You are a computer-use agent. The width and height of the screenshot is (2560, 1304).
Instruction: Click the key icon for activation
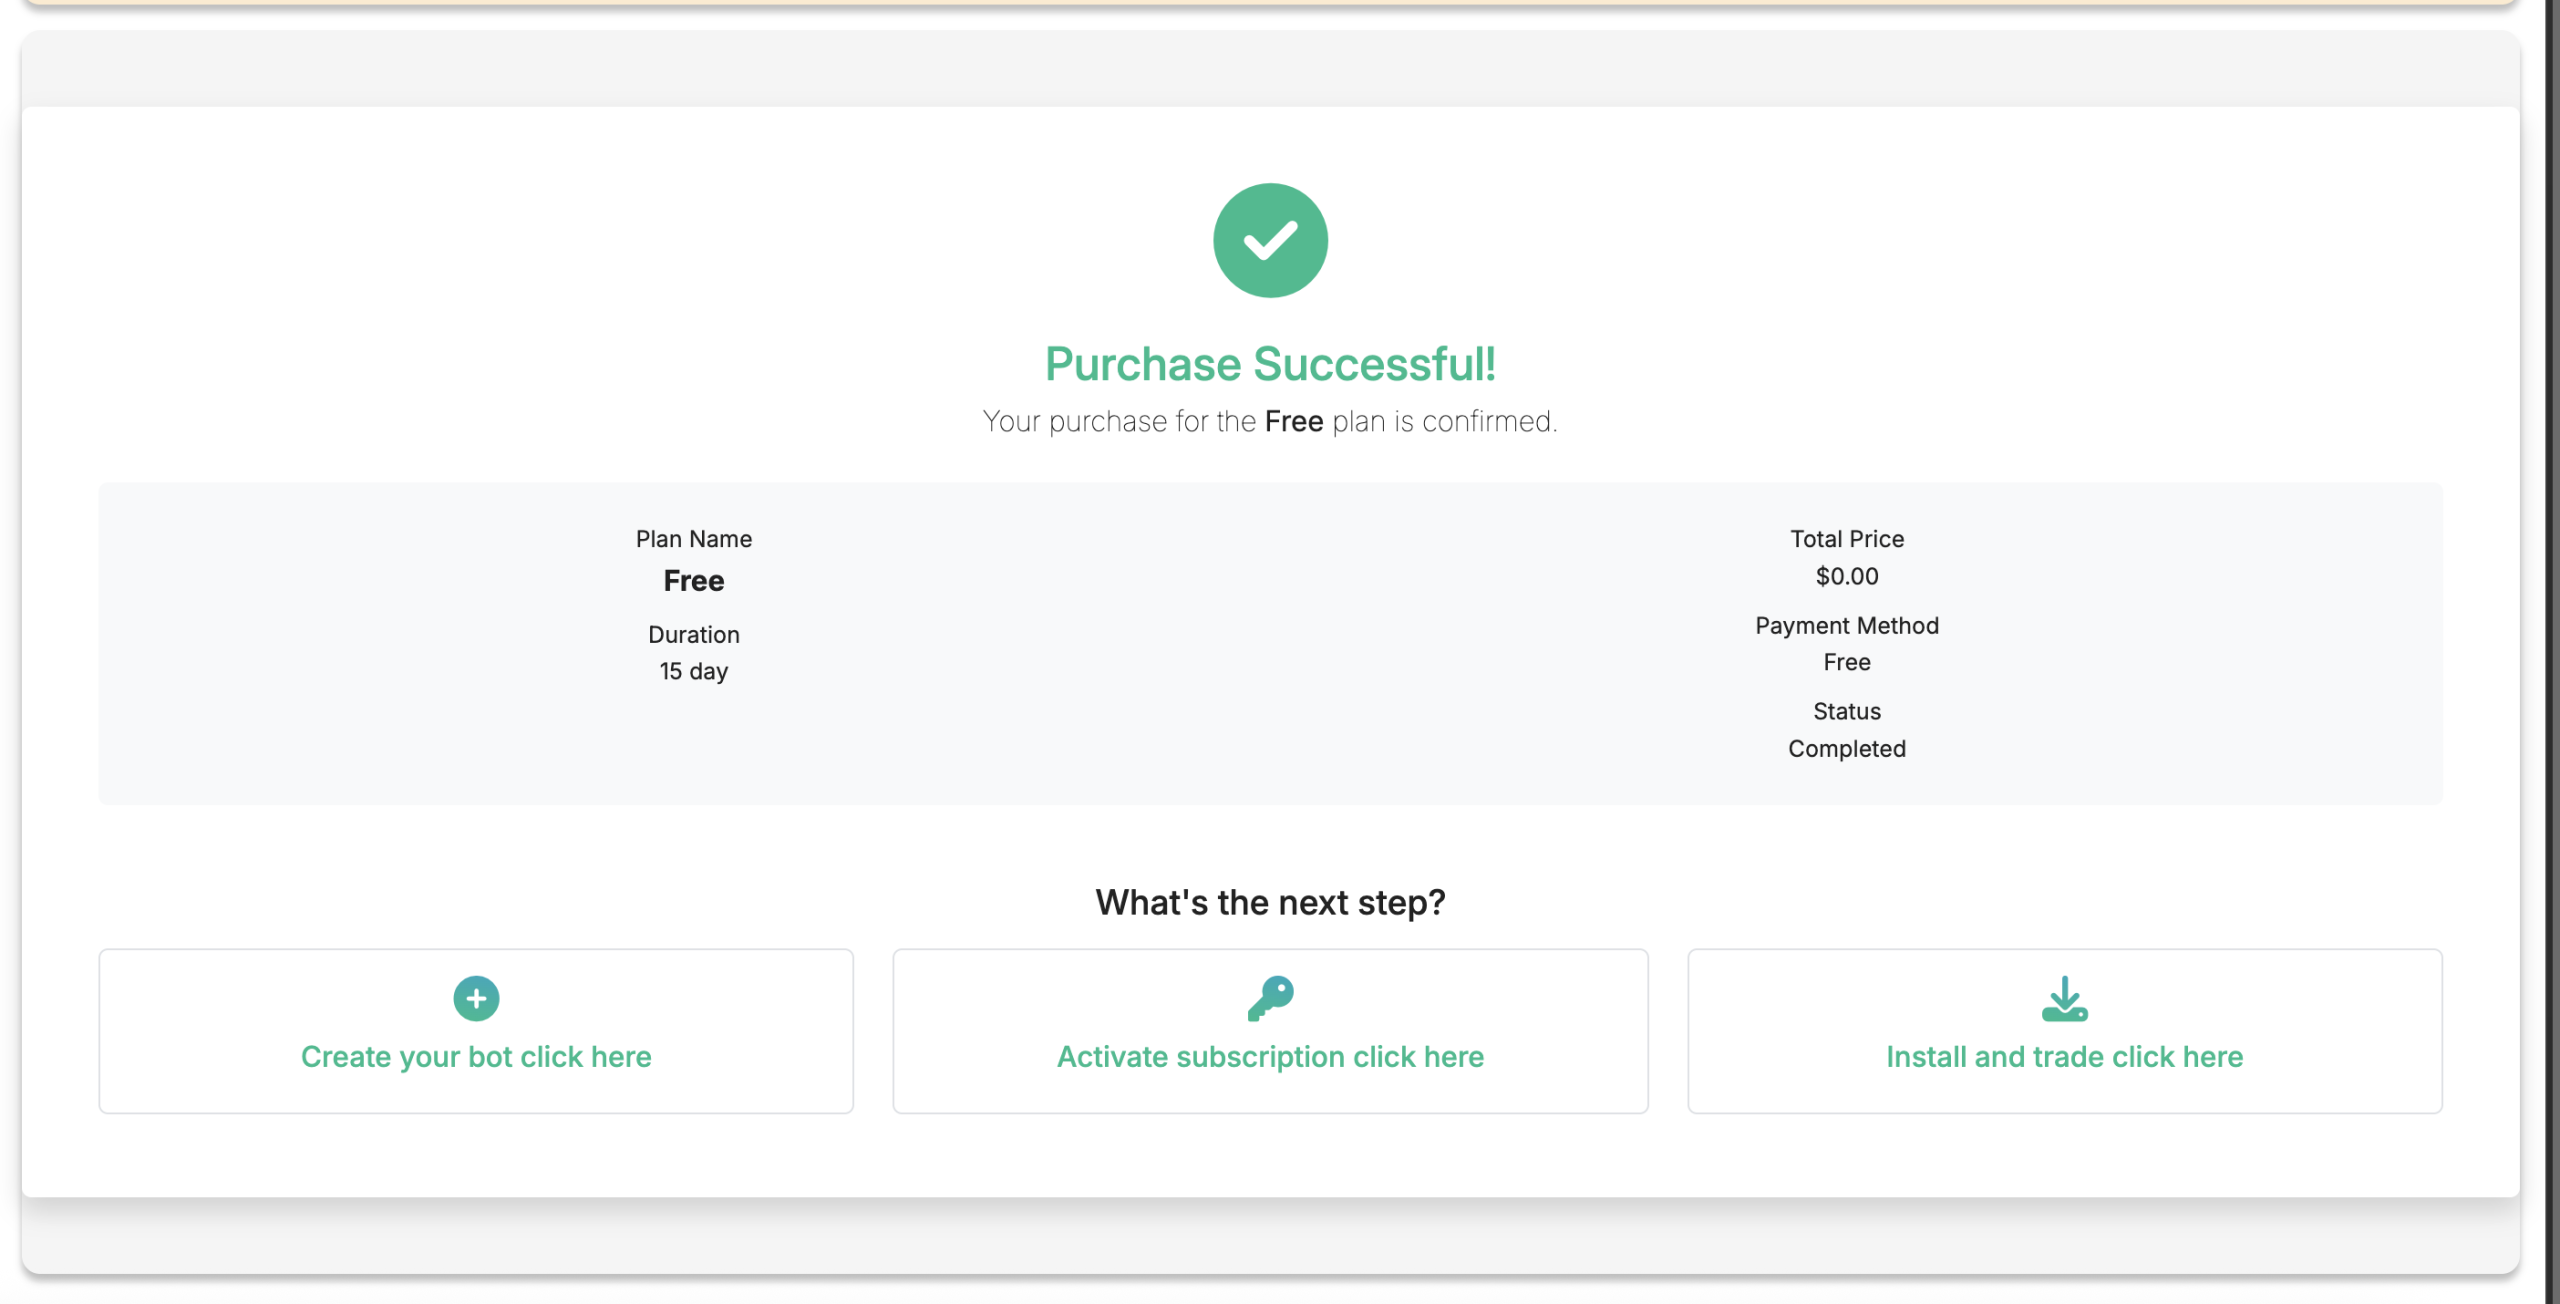[1270, 998]
